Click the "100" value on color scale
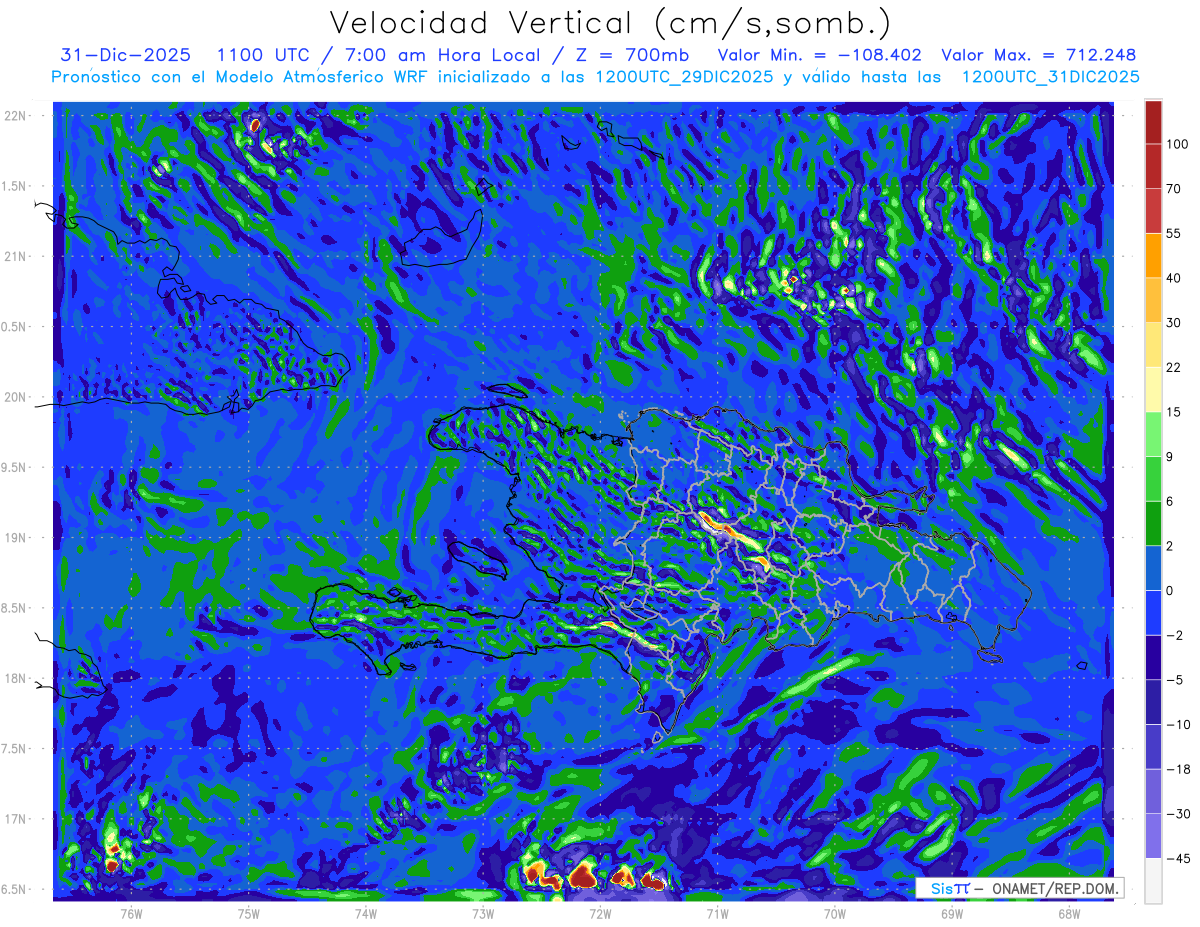This screenshot has height=927, width=1200. (x=1177, y=145)
